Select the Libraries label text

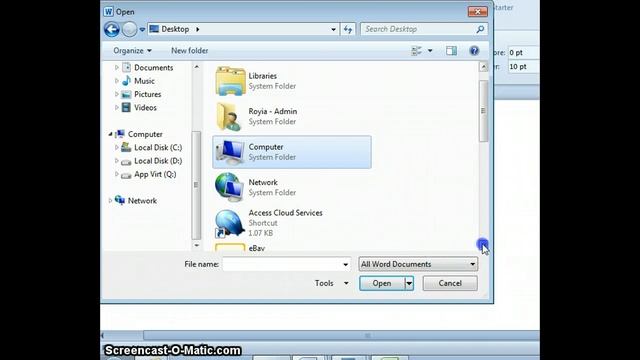pos(262,76)
